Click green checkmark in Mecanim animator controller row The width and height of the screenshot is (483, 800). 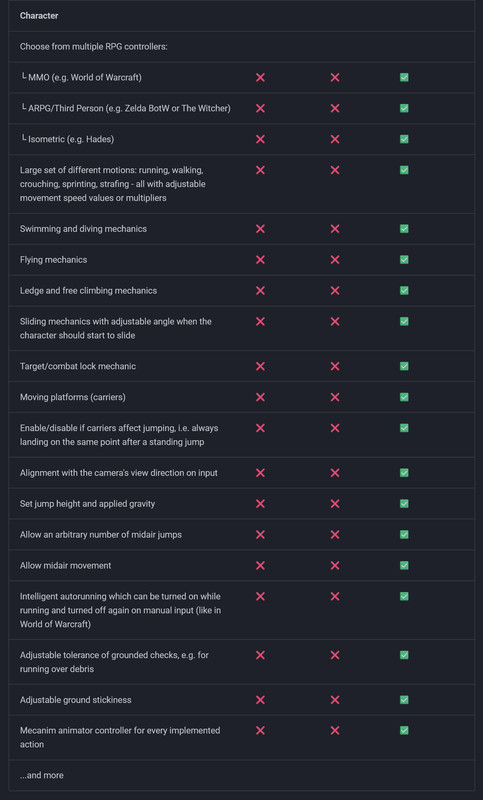(x=404, y=731)
